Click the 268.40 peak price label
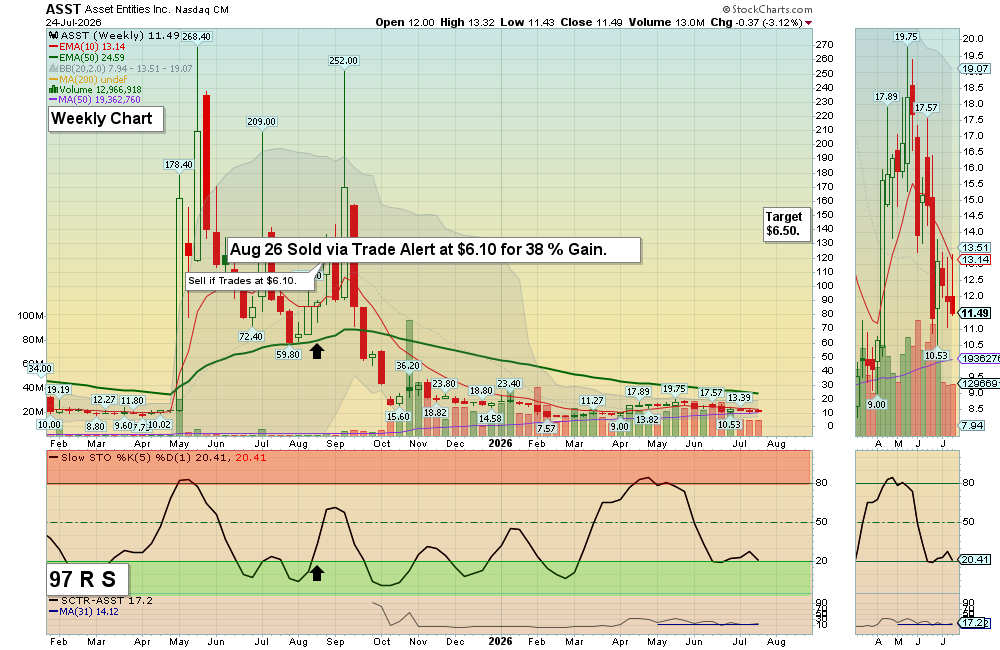Viewport: 1000px width, 650px height. pos(196,36)
